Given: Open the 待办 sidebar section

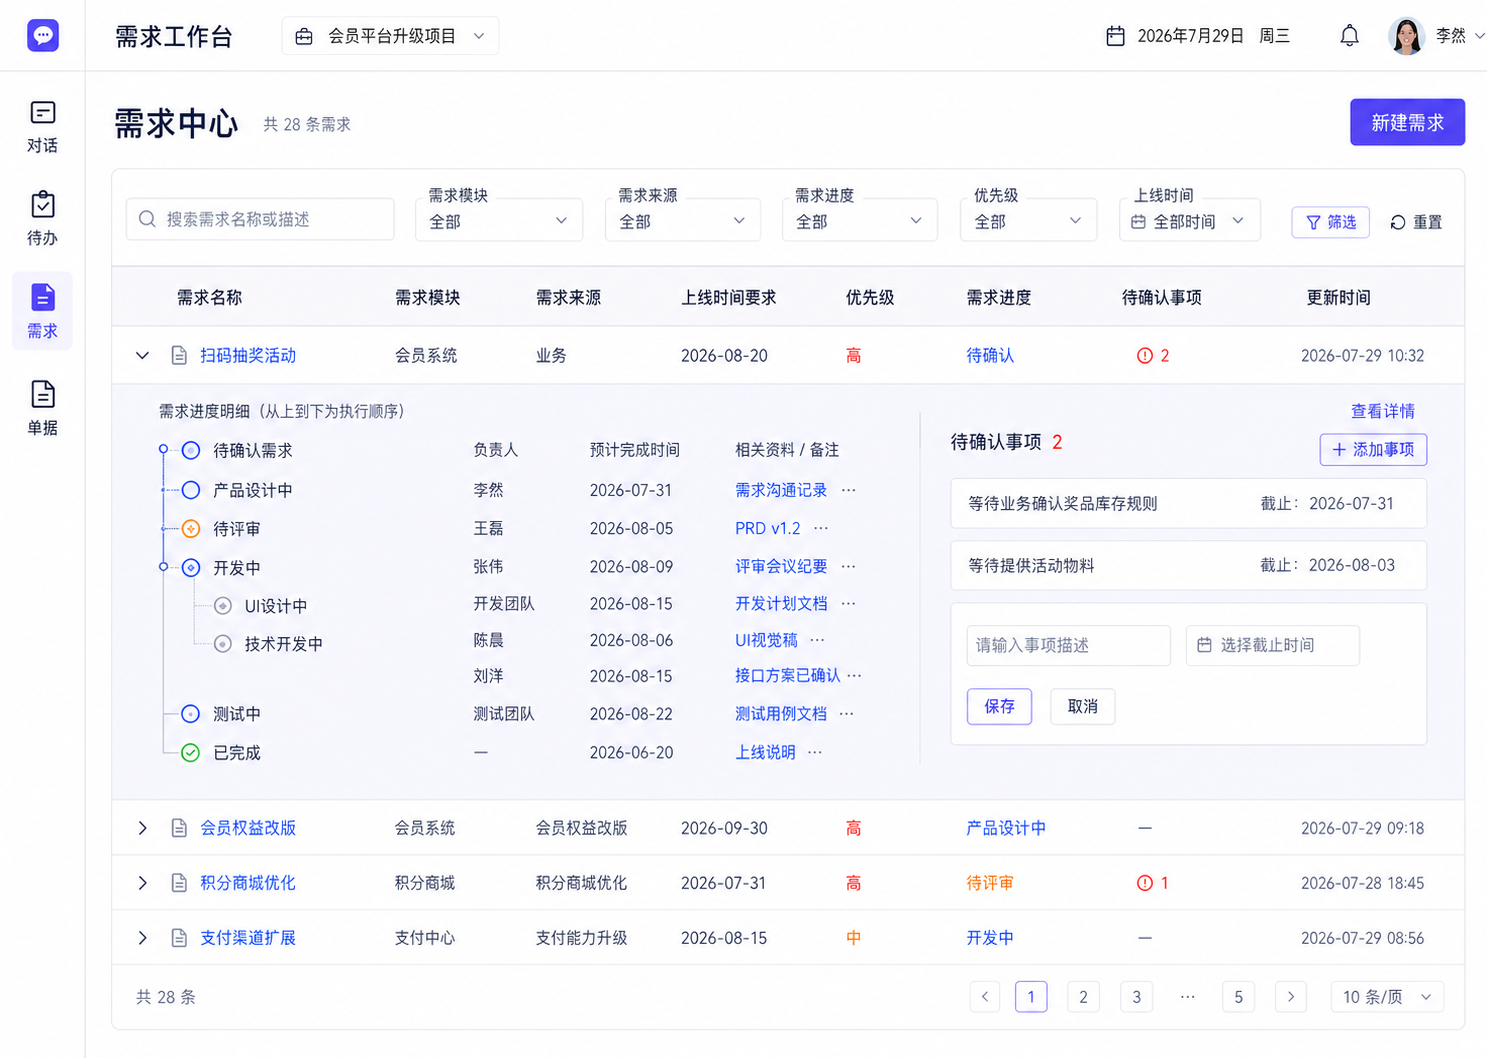Looking at the screenshot, I should click(42, 218).
